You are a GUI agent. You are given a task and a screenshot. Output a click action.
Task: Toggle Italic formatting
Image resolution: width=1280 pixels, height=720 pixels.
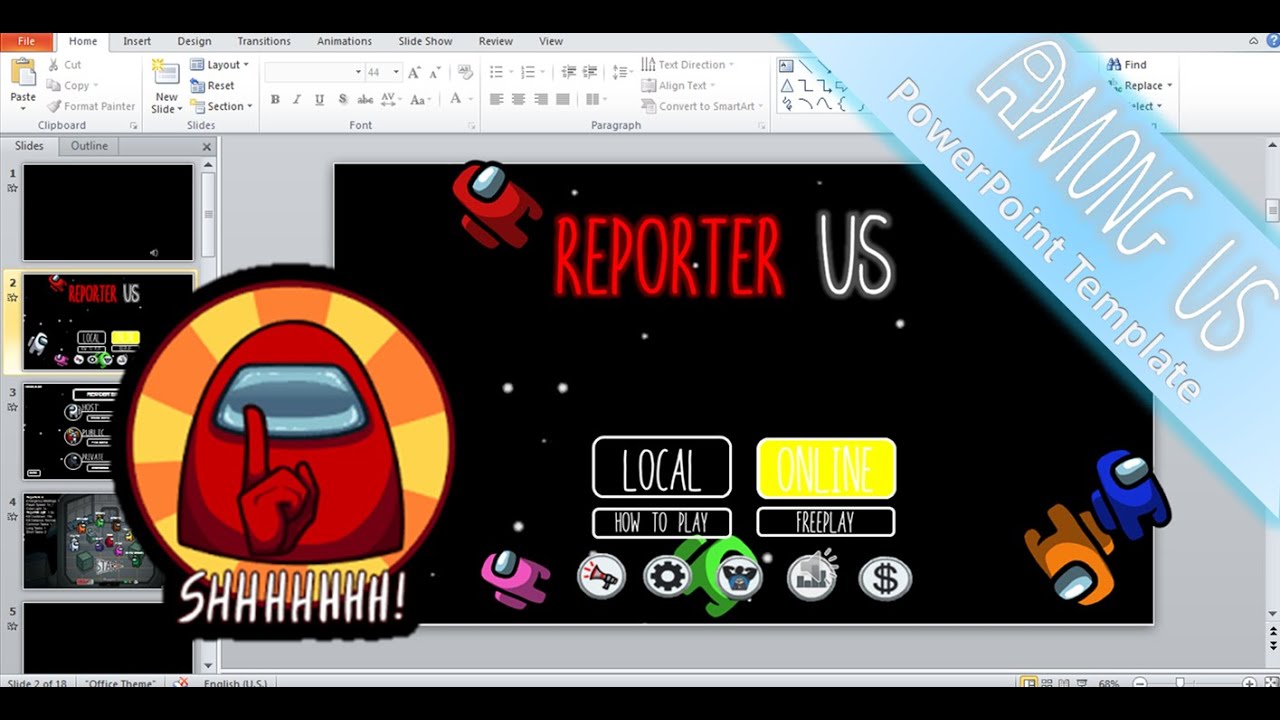pos(297,100)
